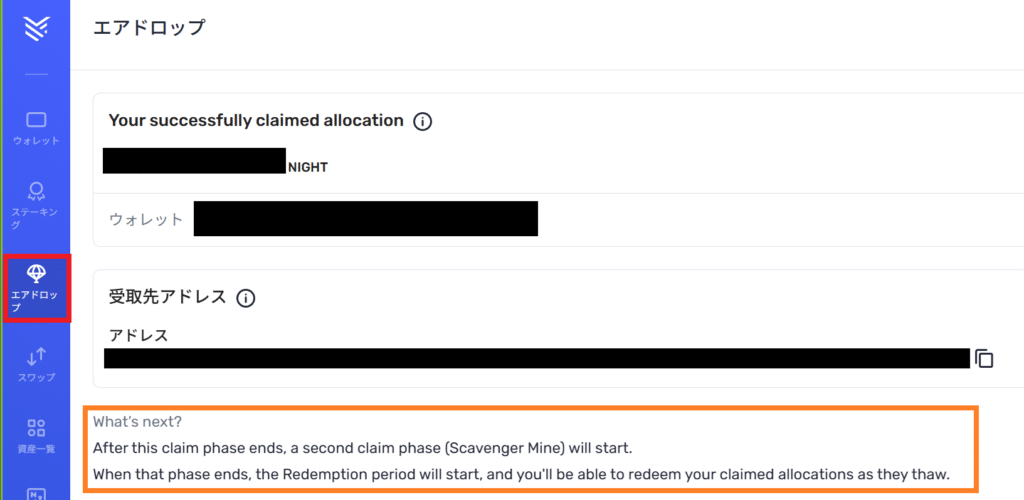The height and width of the screenshot is (500, 1024).
Task: Click the app logo at sidebar top
Action: point(36,29)
